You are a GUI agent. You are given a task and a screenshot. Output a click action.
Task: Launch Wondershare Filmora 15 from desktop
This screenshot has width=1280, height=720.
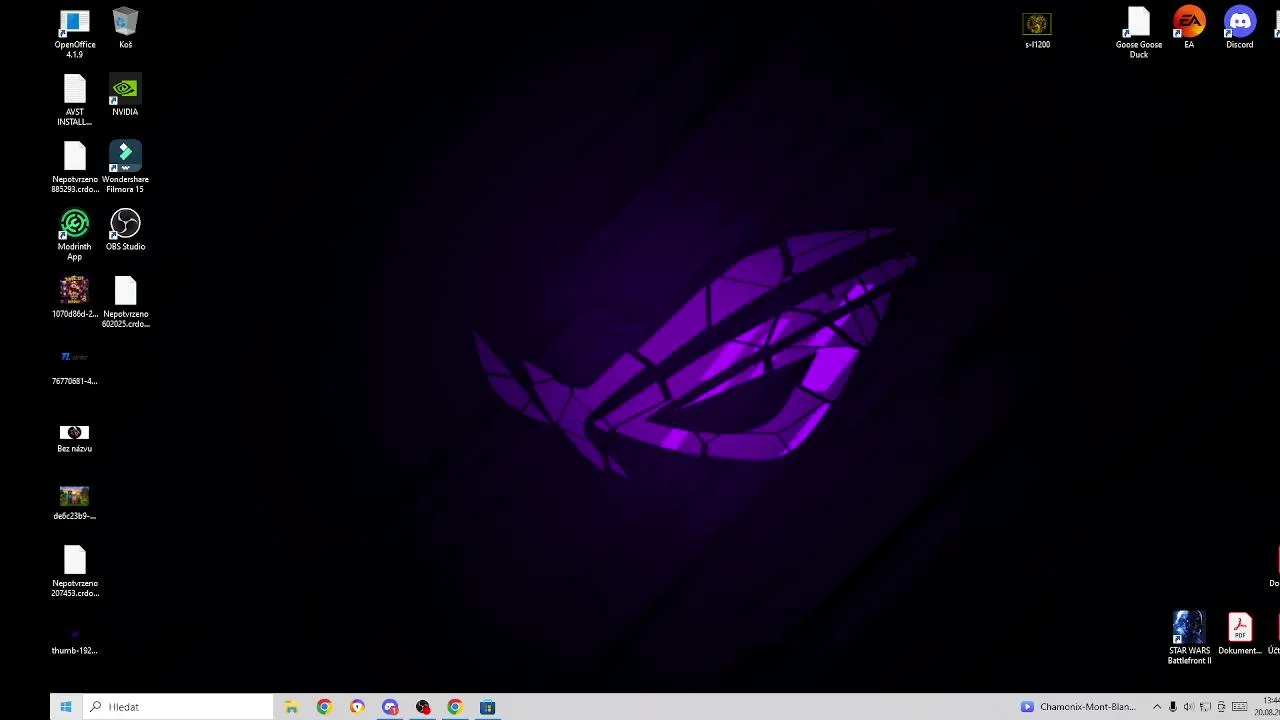[125, 167]
